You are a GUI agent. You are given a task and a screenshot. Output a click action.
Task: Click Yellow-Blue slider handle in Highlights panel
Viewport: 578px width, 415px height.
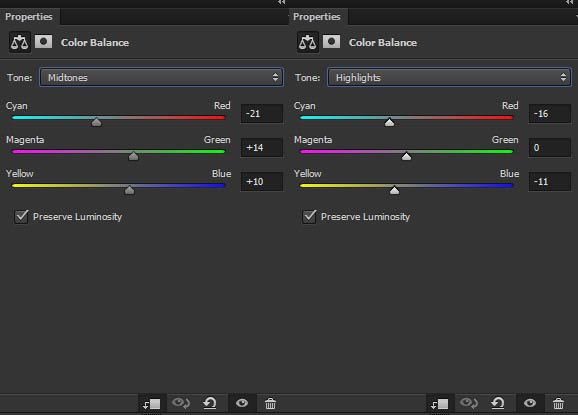tap(394, 190)
